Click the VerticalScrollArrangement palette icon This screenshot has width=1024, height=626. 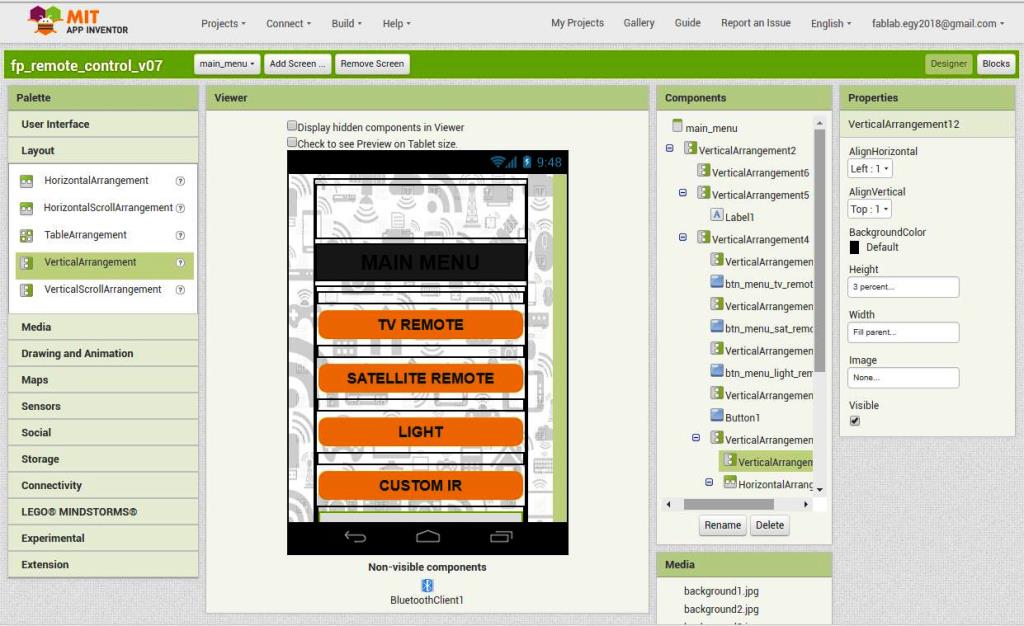pos(27,290)
